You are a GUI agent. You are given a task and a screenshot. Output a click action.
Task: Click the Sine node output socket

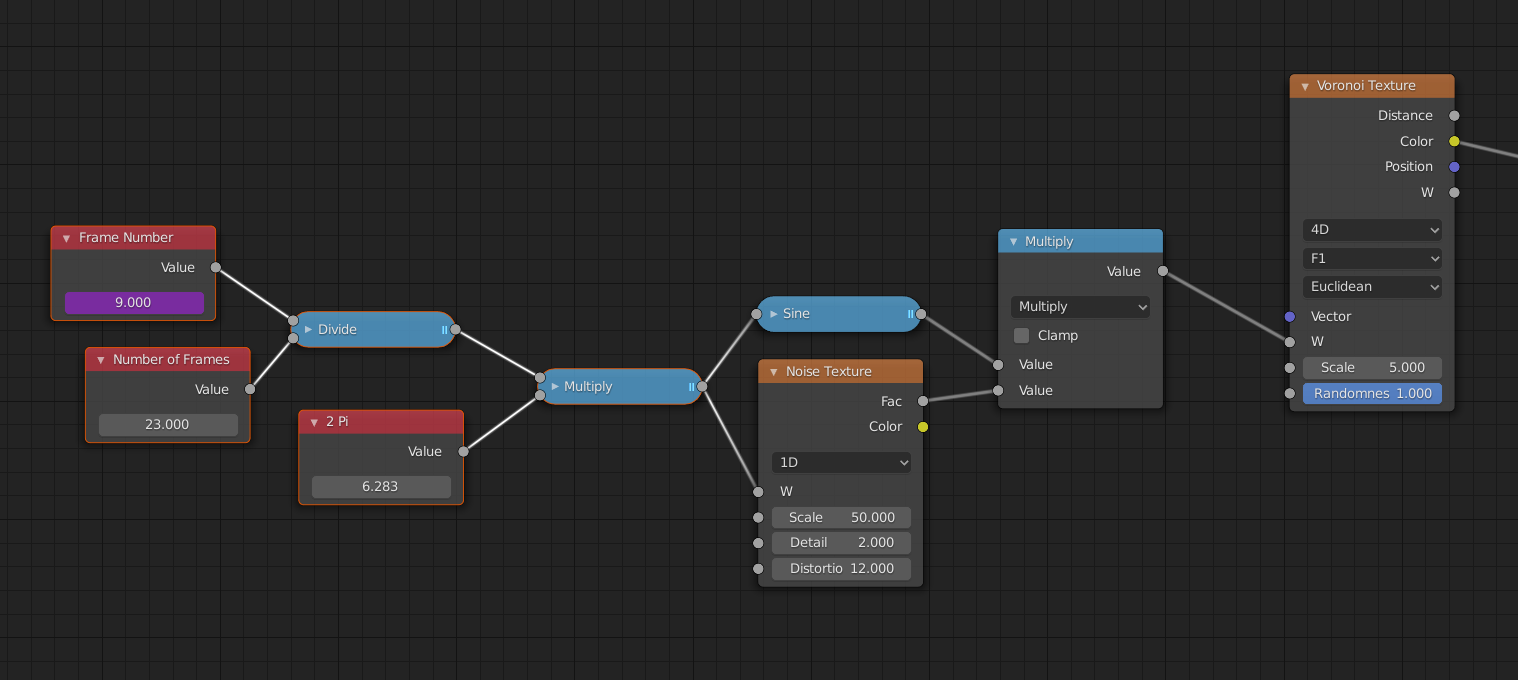click(x=919, y=313)
